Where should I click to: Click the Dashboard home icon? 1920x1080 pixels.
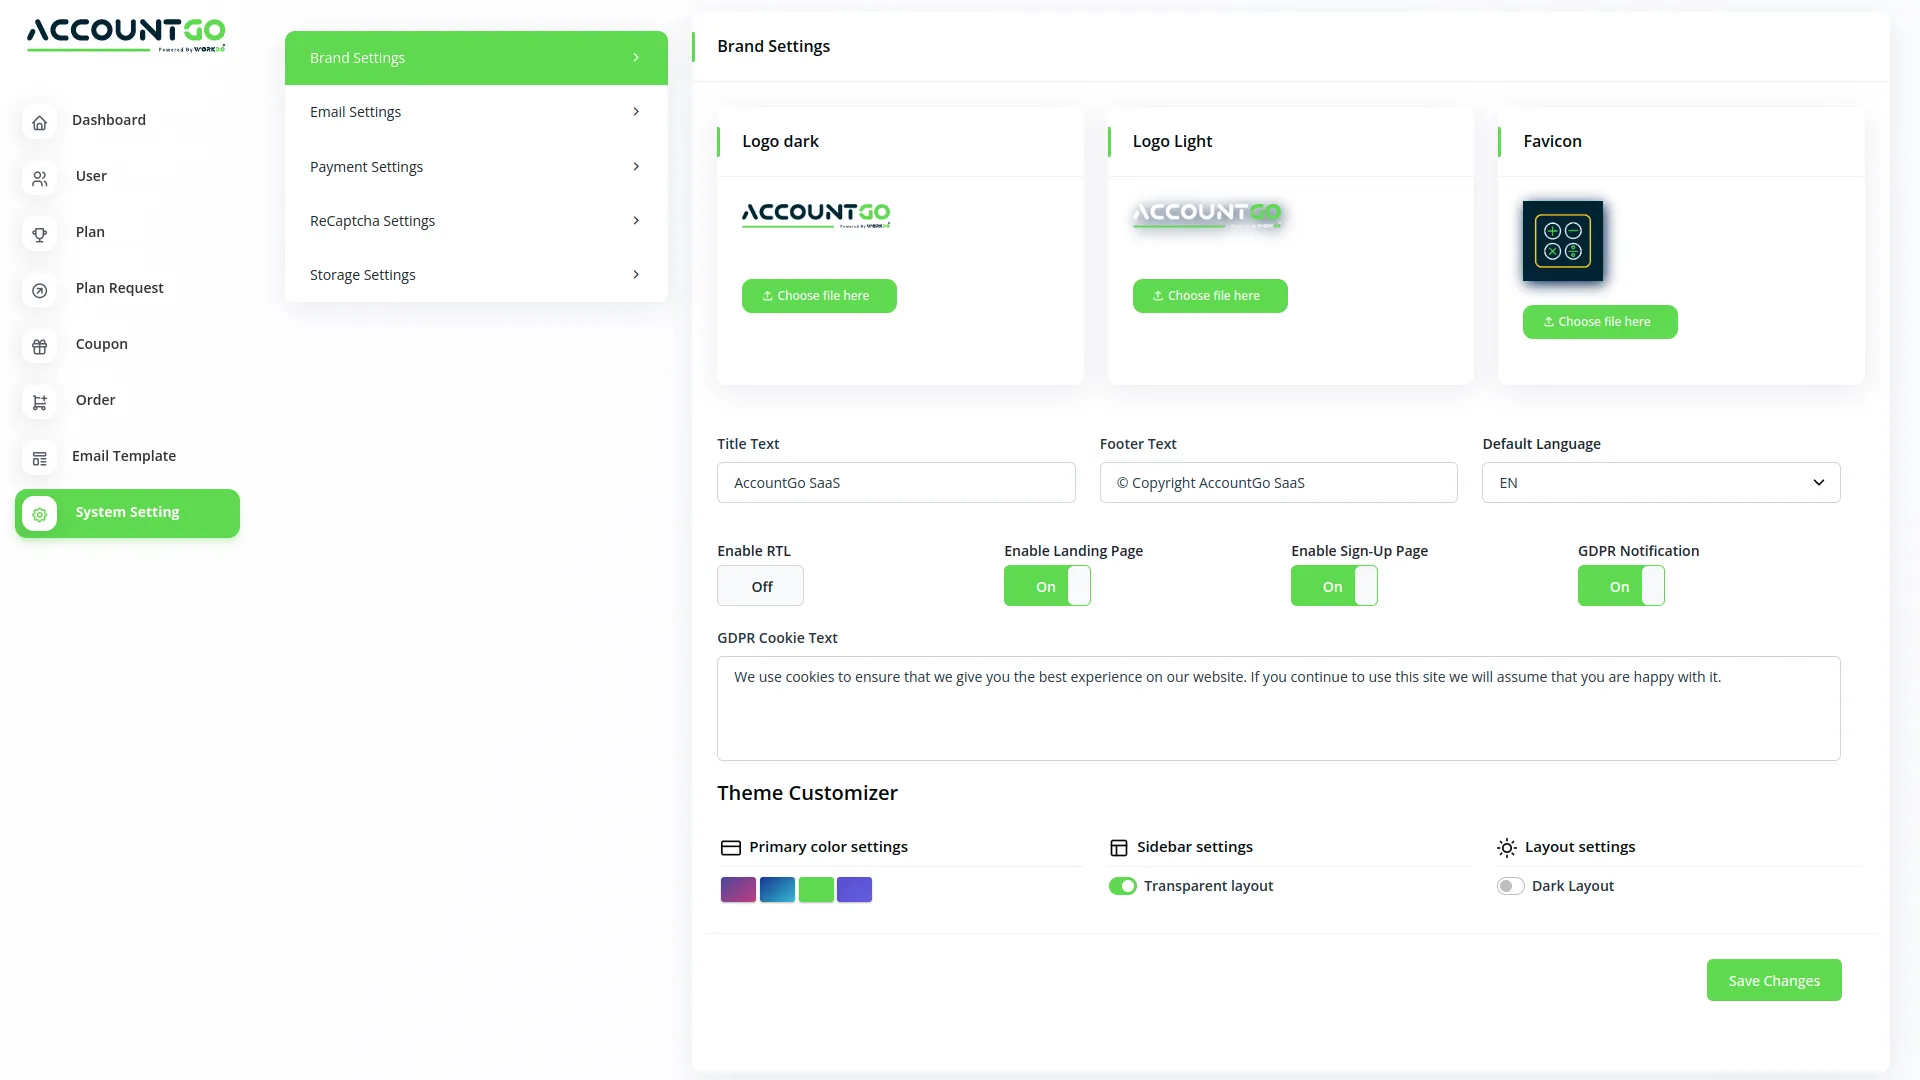pyautogui.click(x=39, y=122)
